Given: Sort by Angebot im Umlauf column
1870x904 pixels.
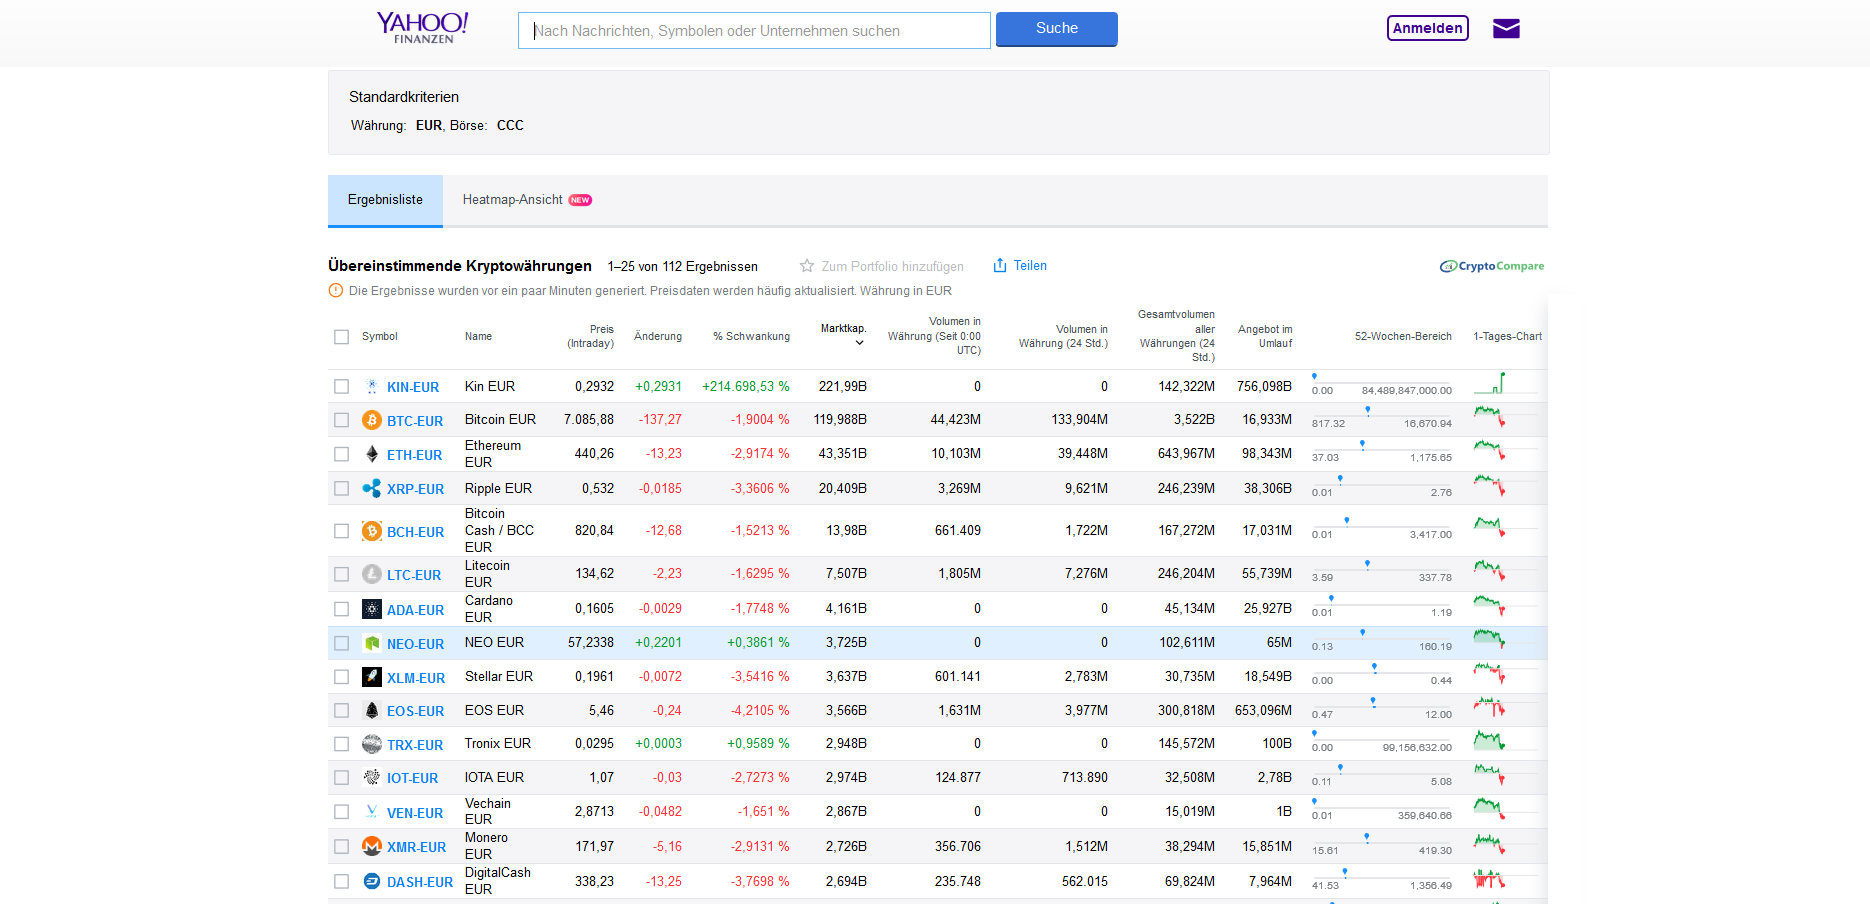Looking at the screenshot, I should pos(1265,336).
